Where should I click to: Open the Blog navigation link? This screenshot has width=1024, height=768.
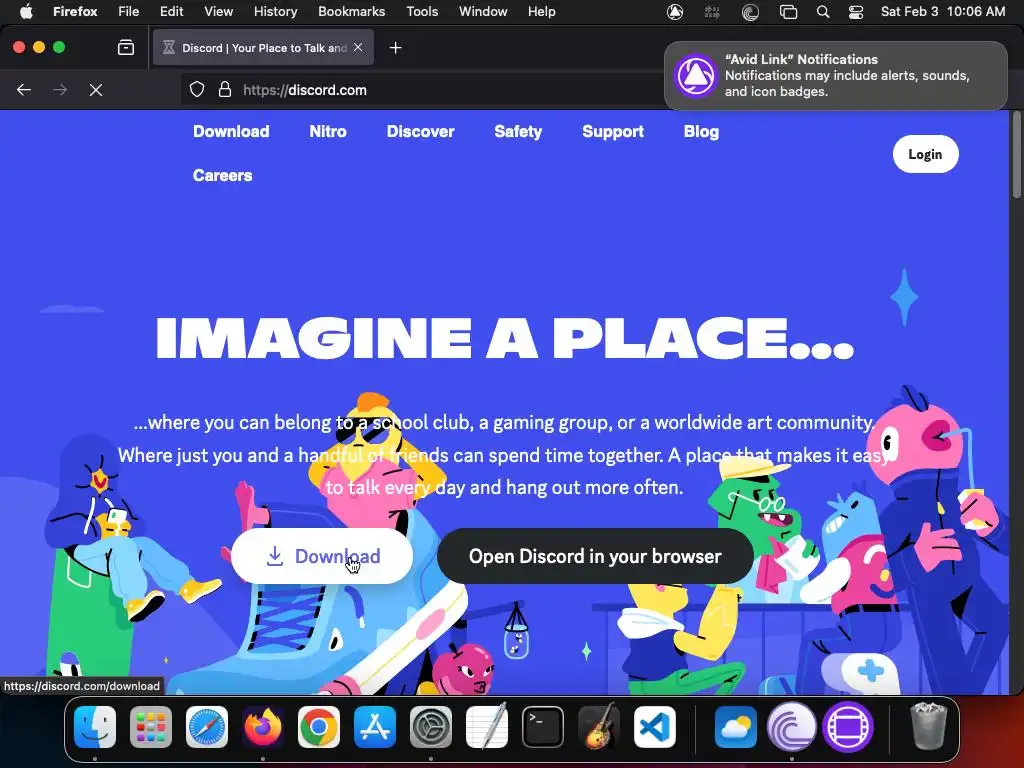pos(701,131)
